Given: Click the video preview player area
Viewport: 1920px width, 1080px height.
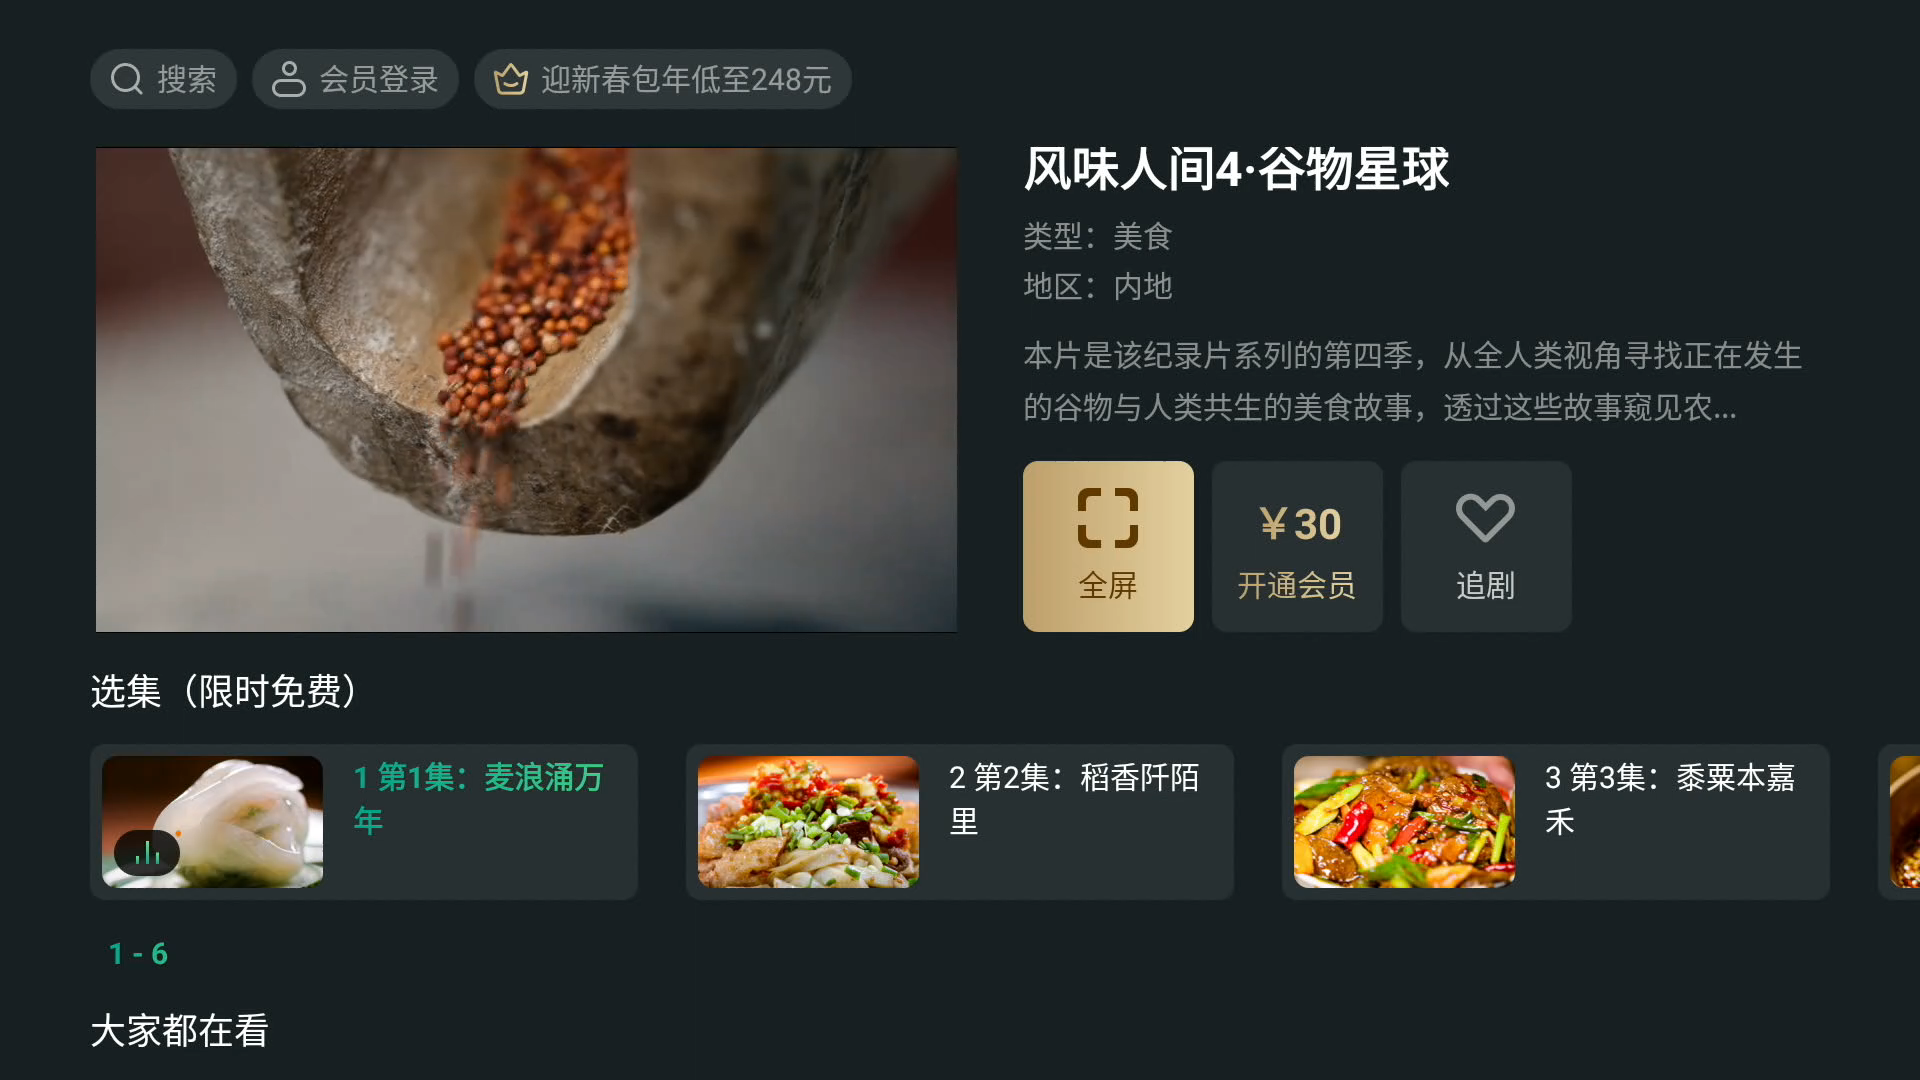Looking at the screenshot, I should click(x=526, y=390).
